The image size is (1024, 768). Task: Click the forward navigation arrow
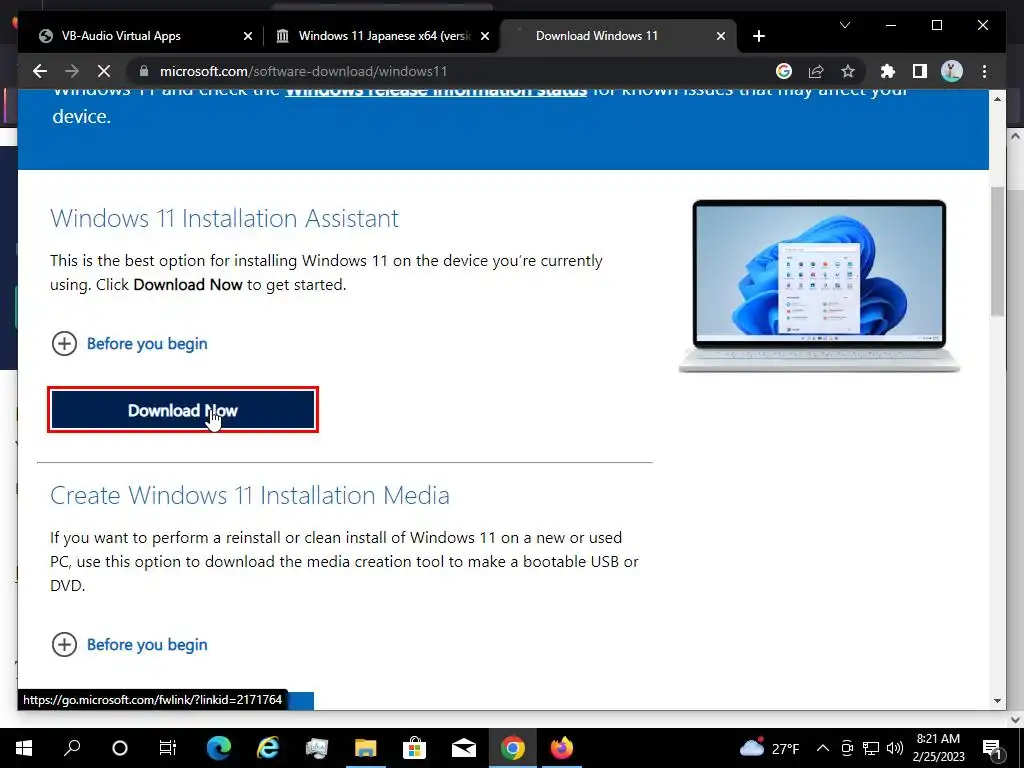click(72, 71)
